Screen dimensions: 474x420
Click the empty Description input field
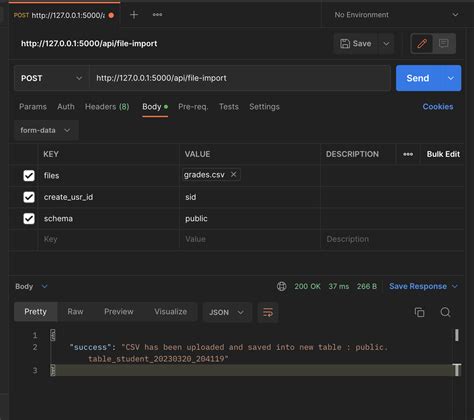[x=392, y=239]
